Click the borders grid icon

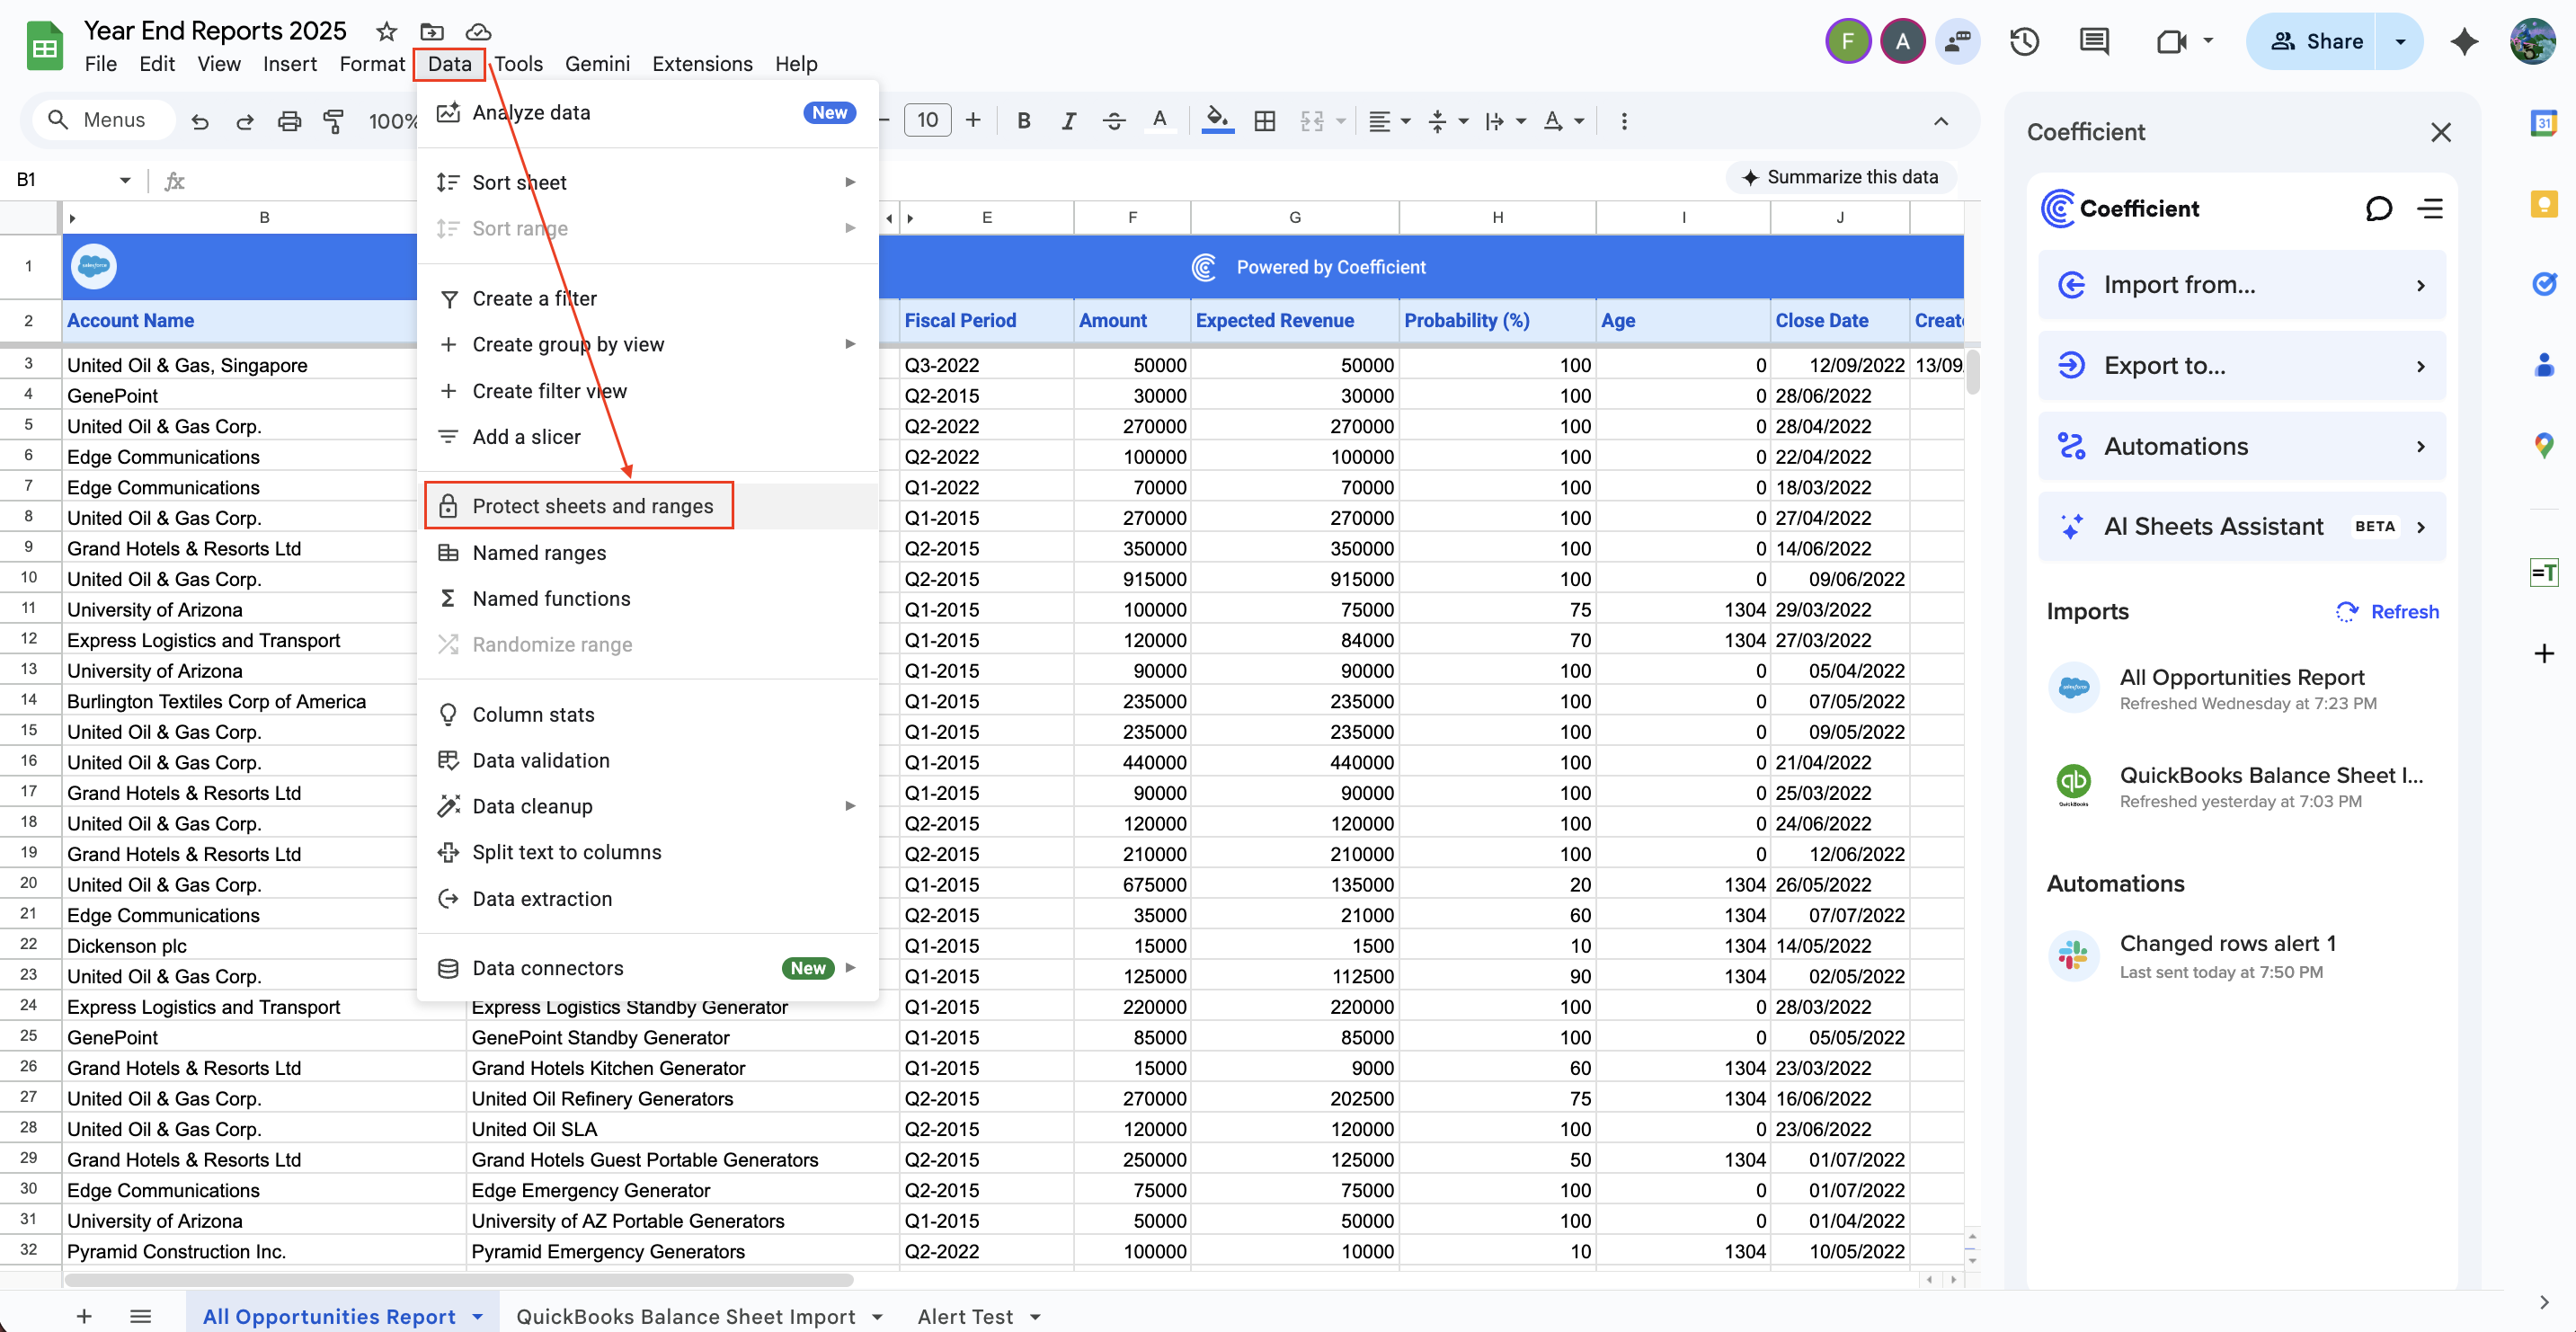click(1264, 121)
